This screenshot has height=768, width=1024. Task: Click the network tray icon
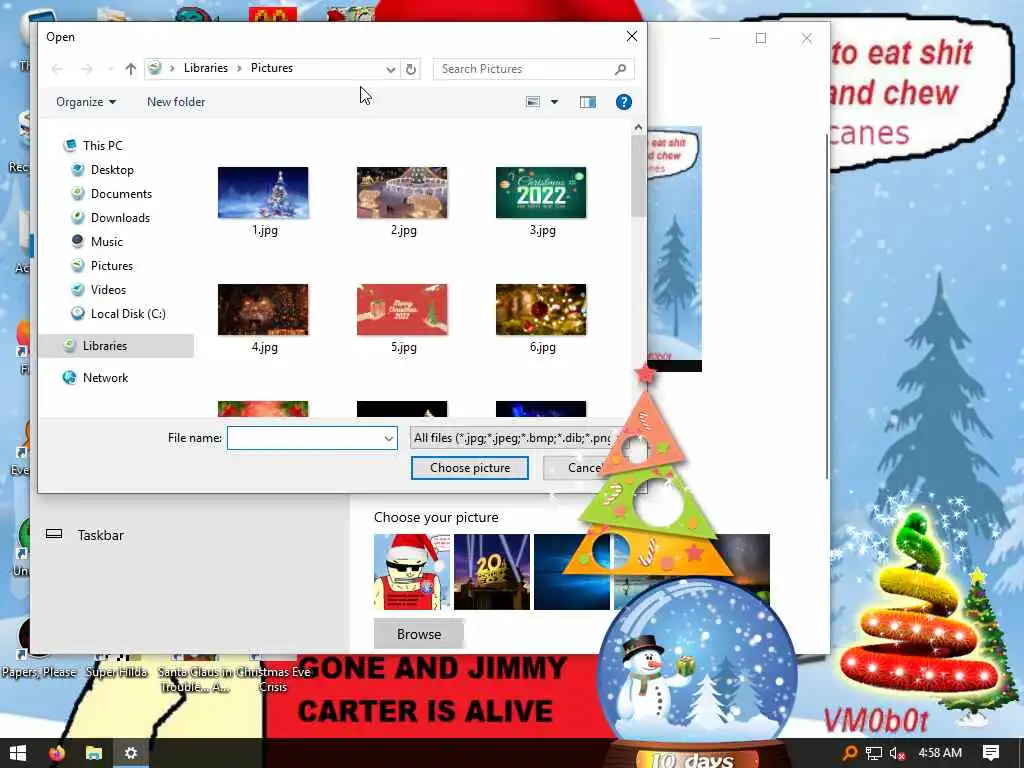[x=874, y=754]
